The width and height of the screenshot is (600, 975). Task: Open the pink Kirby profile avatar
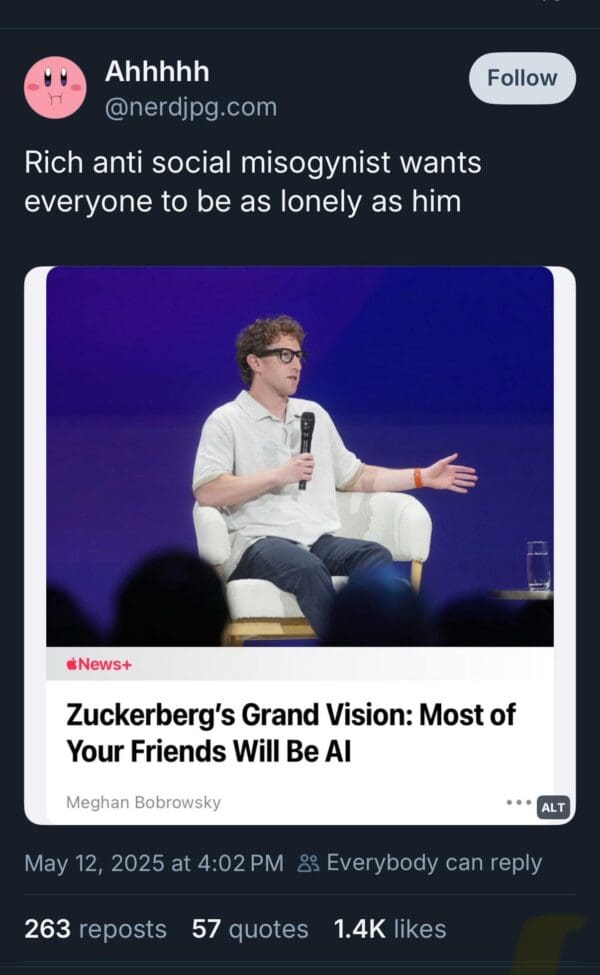(x=55, y=88)
